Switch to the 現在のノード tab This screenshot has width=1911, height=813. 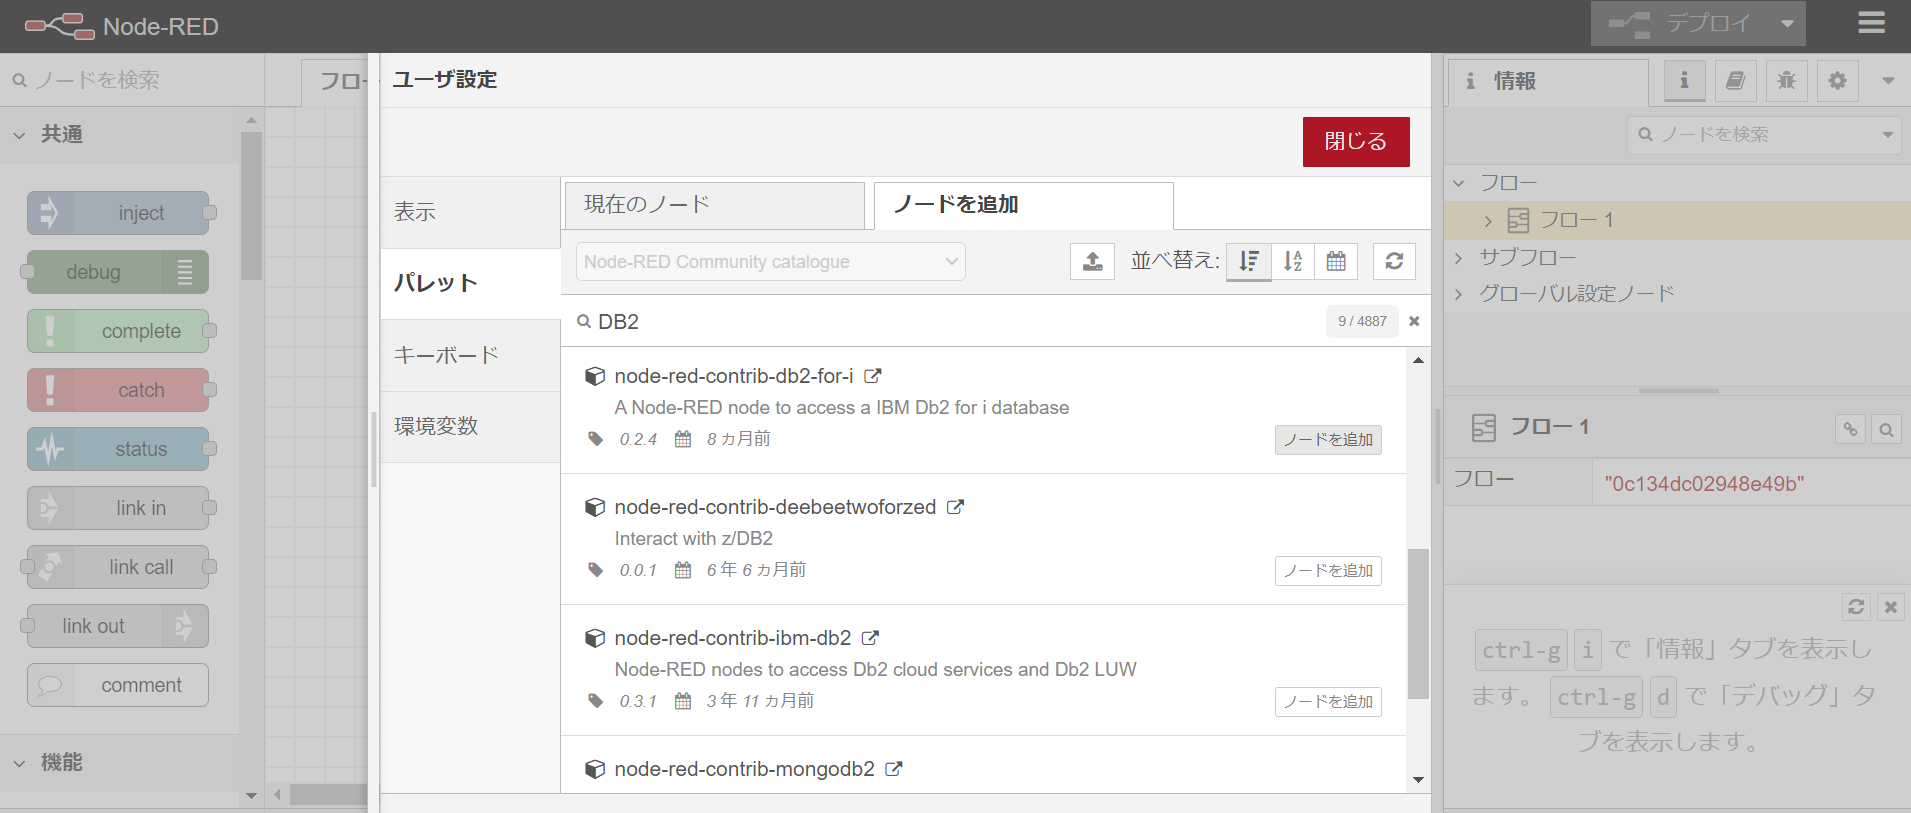click(714, 205)
